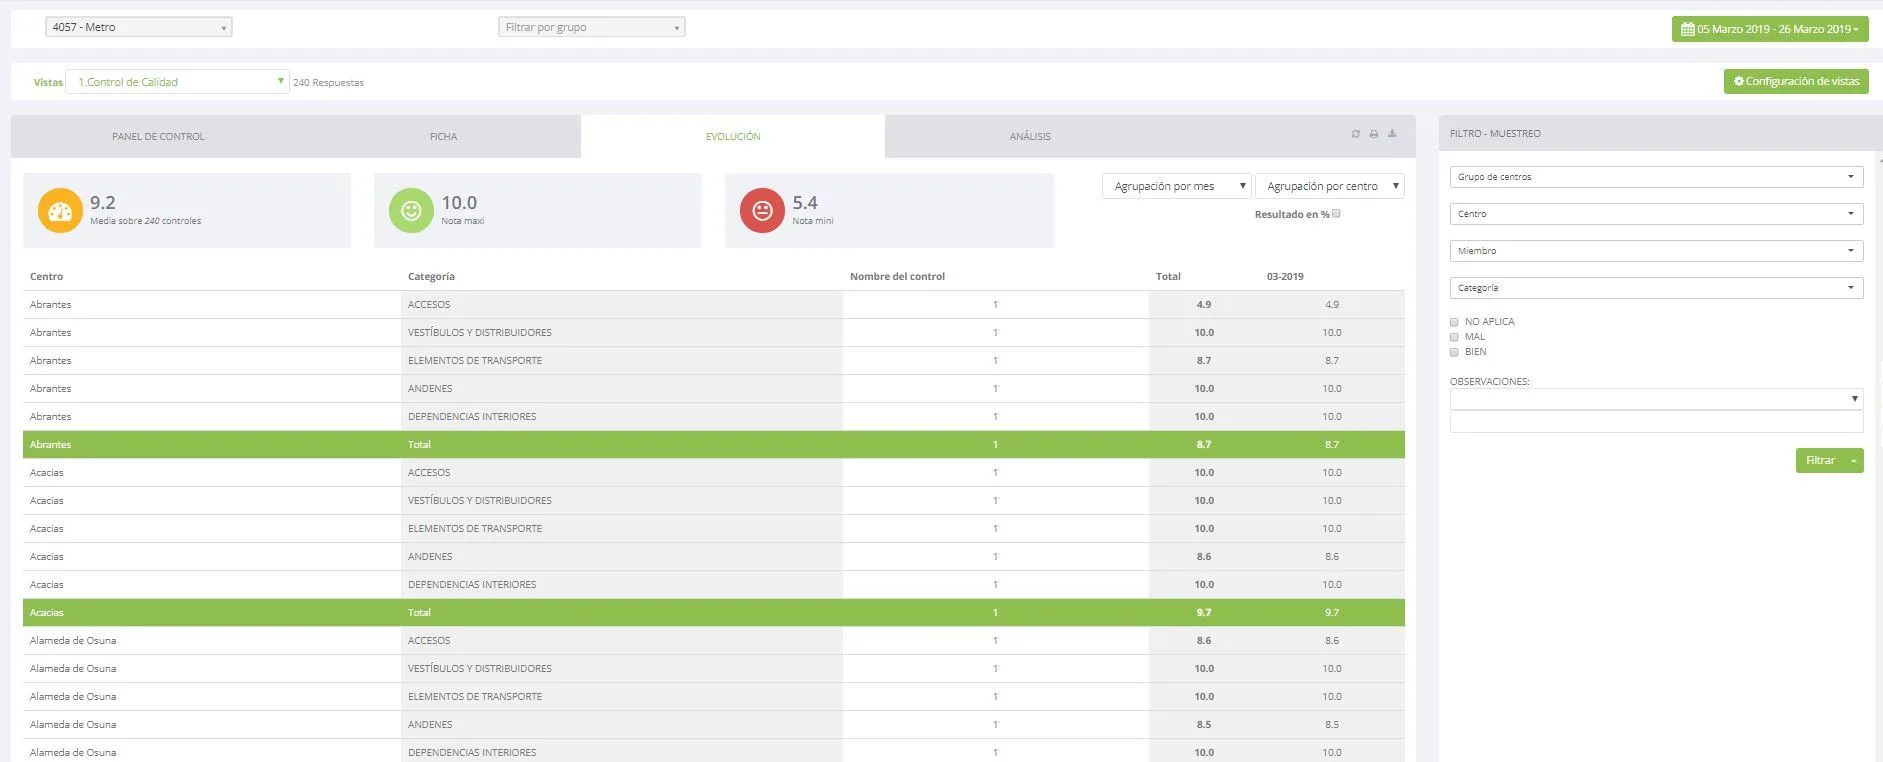Open the date range 05 Marzo - 26 Marzo button
Viewport: 1883px width, 762px height.
coord(1770,29)
